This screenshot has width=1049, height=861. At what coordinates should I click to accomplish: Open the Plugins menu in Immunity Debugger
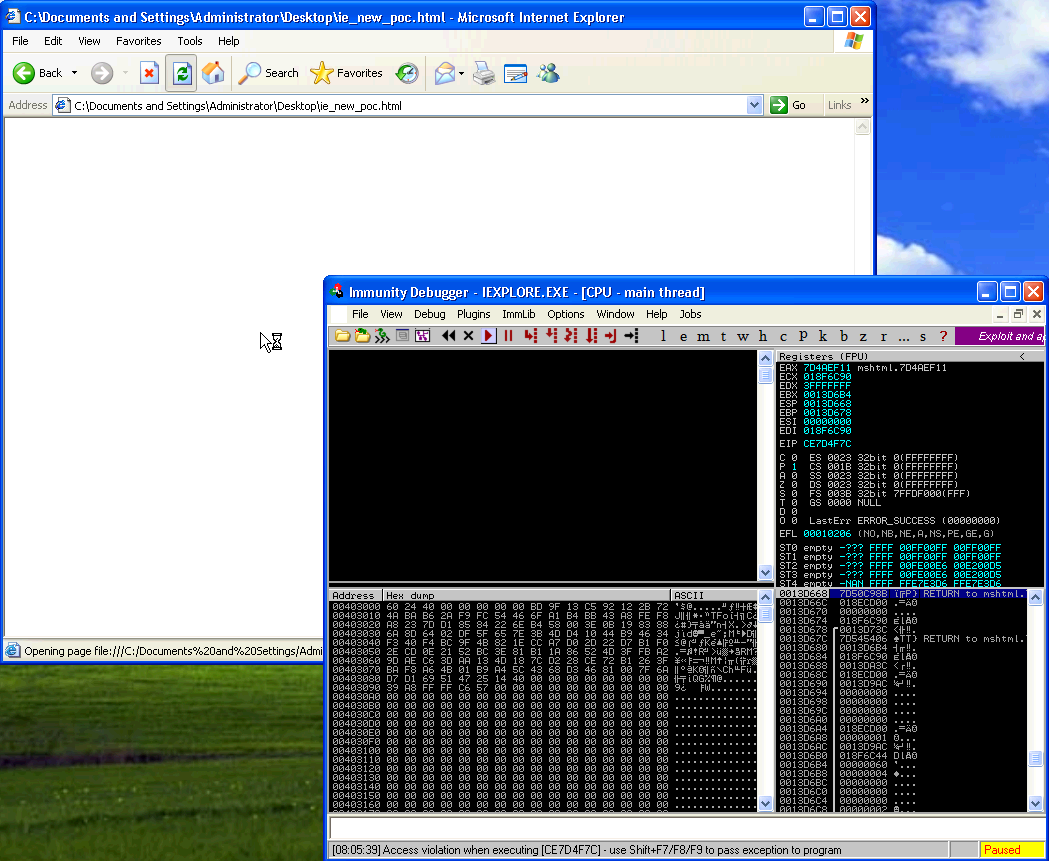[474, 314]
